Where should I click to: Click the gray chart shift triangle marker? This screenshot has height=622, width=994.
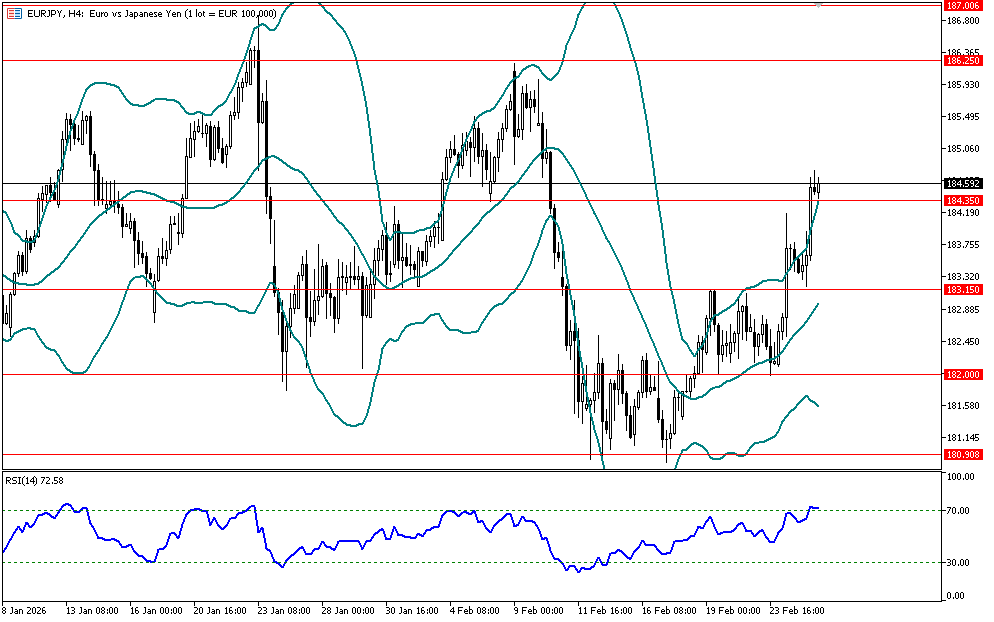[819, 5]
